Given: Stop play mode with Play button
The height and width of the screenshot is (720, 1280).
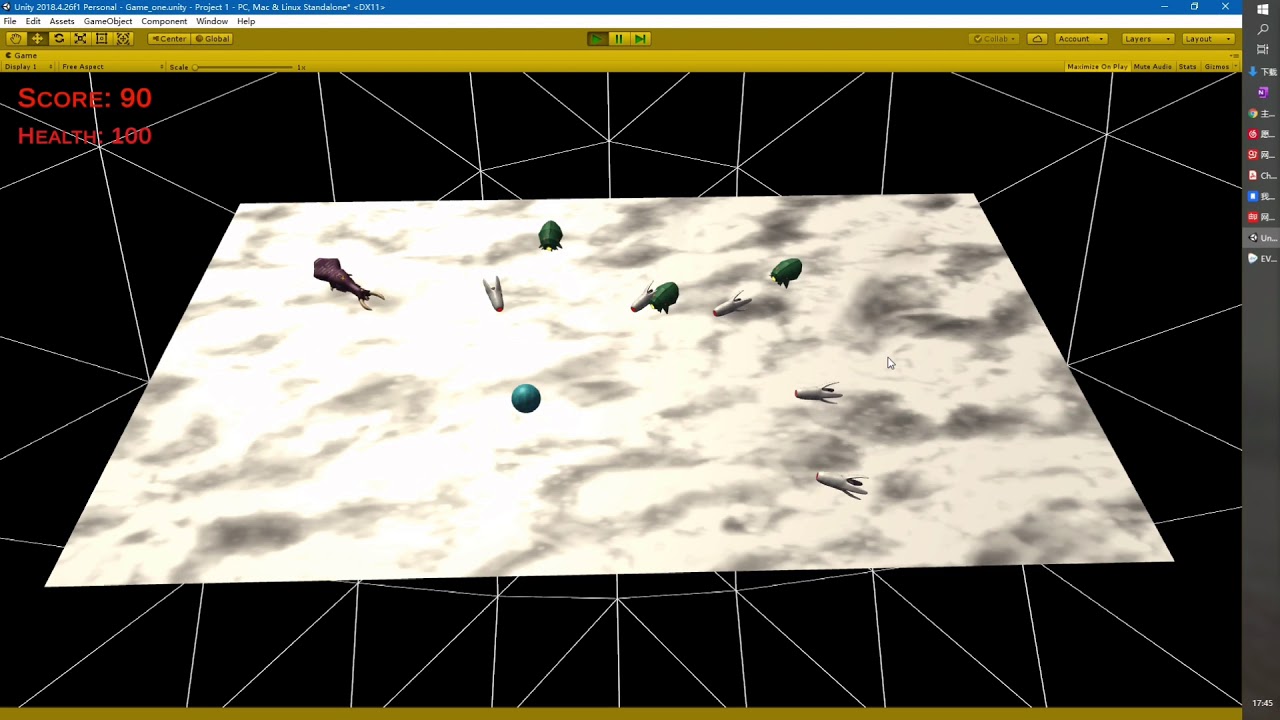Looking at the screenshot, I should [597, 38].
